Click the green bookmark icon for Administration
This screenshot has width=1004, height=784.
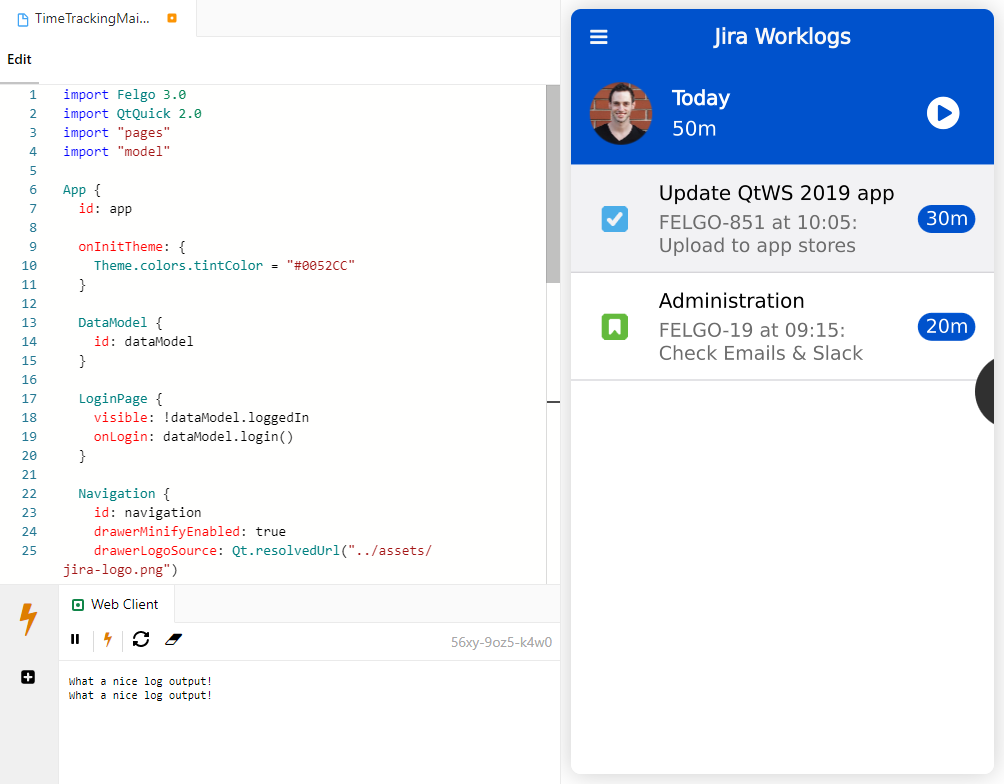(x=615, y=327)
